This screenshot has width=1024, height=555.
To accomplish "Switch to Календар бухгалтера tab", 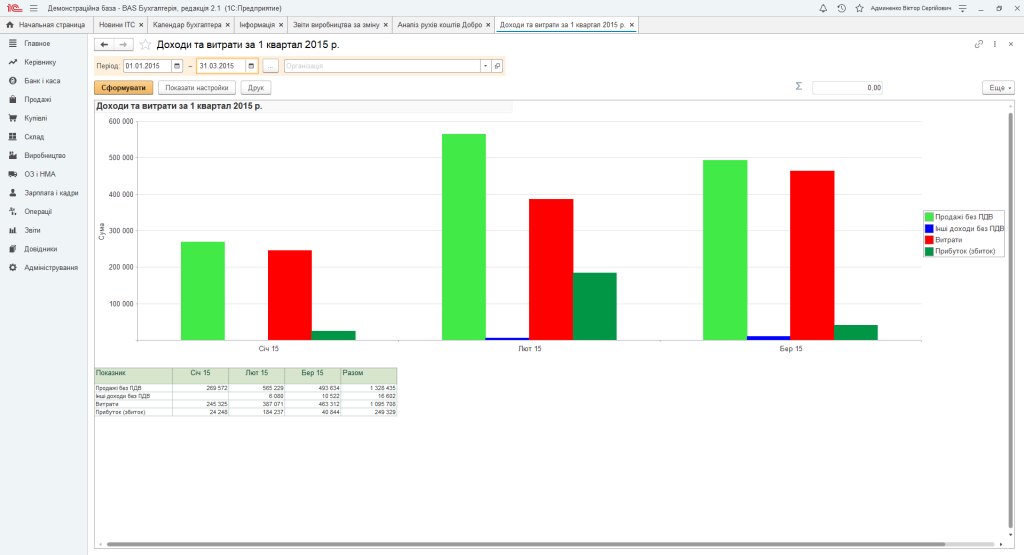I will 187,25.
